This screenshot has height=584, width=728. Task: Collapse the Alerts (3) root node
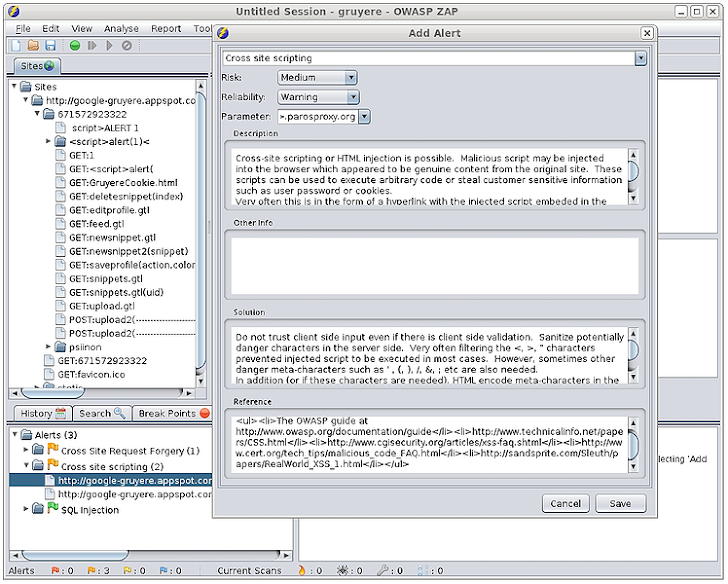pyautogui.click(x=15, y=434)
